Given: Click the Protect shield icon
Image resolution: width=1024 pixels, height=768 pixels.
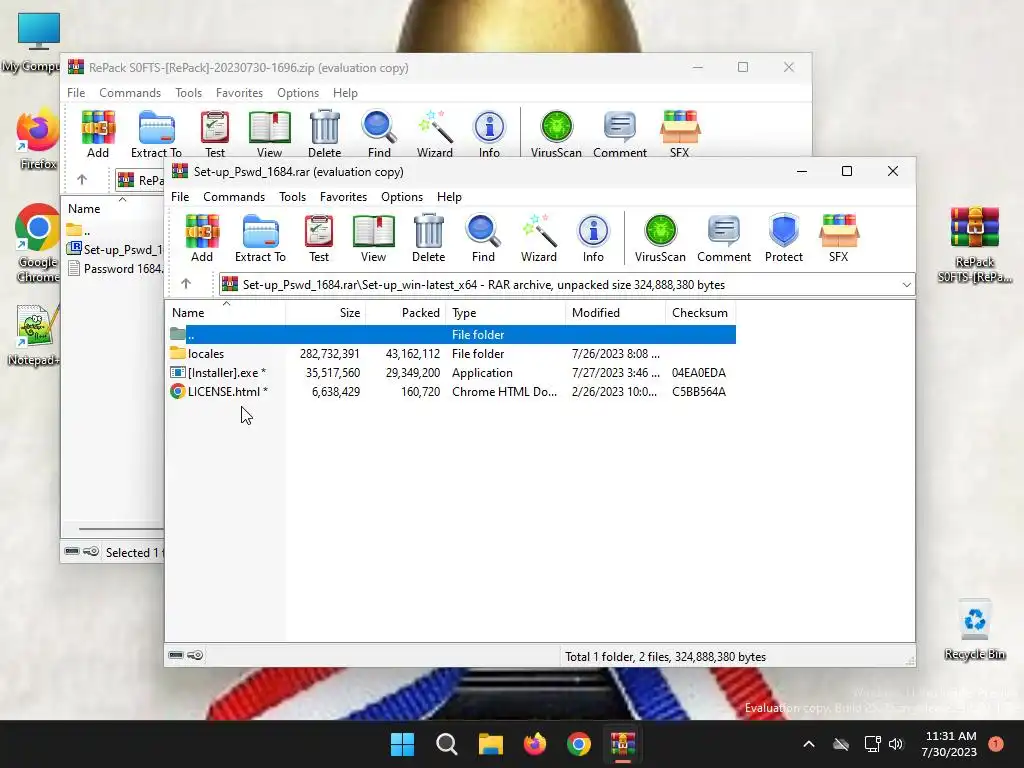Looking at the screenshot, I should pos(784,238).
